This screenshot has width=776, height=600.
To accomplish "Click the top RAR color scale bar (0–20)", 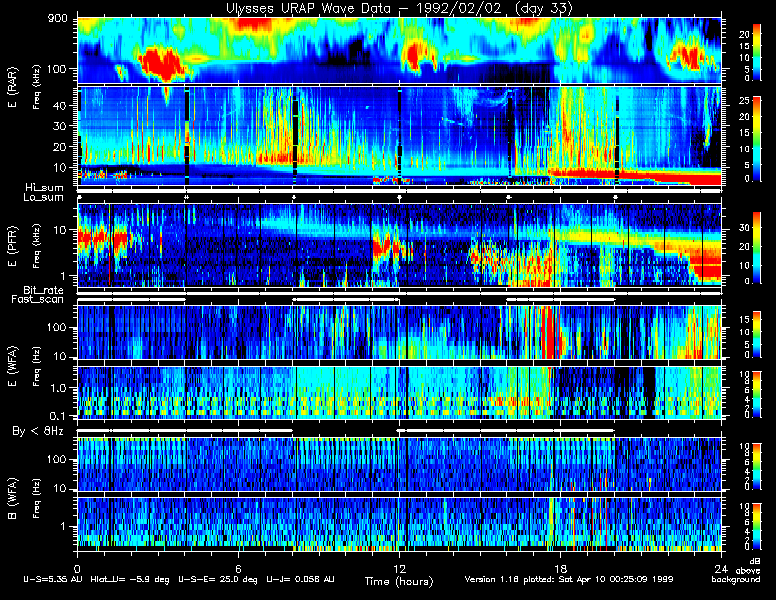I will click(757, 51).
